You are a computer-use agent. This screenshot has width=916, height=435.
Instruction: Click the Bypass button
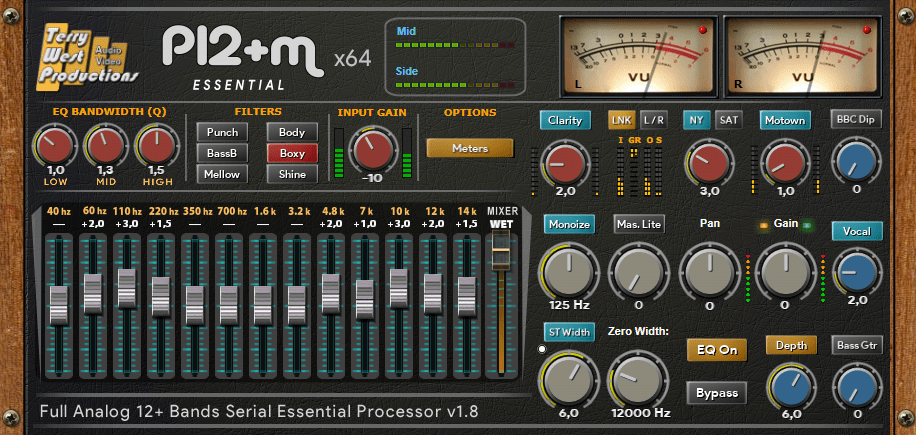click(717, 393)
